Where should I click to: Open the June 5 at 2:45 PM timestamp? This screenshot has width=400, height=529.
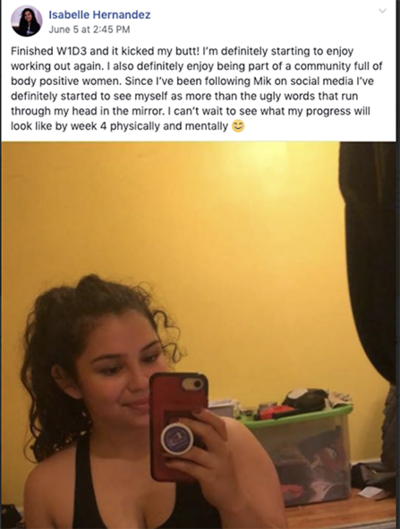pos(89,30)
